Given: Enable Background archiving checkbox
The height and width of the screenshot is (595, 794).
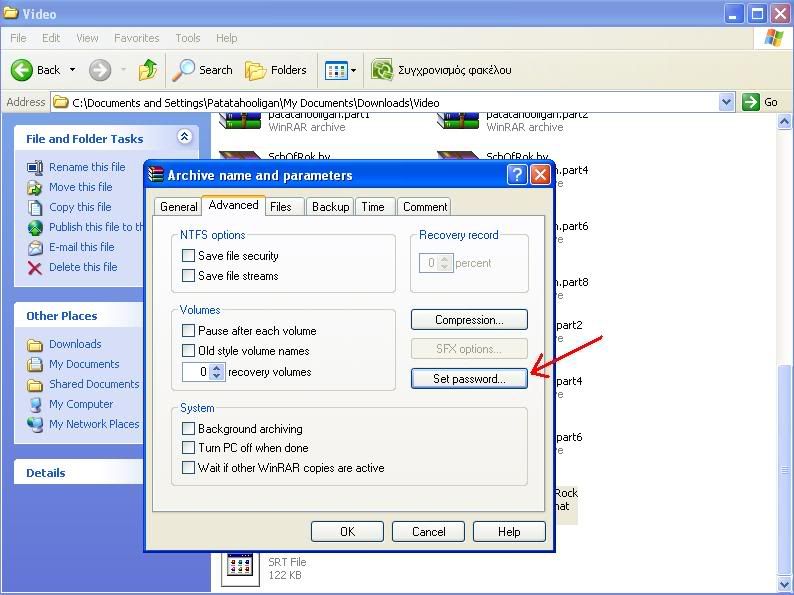Looking at the screenshot, I should pos(188,428).
